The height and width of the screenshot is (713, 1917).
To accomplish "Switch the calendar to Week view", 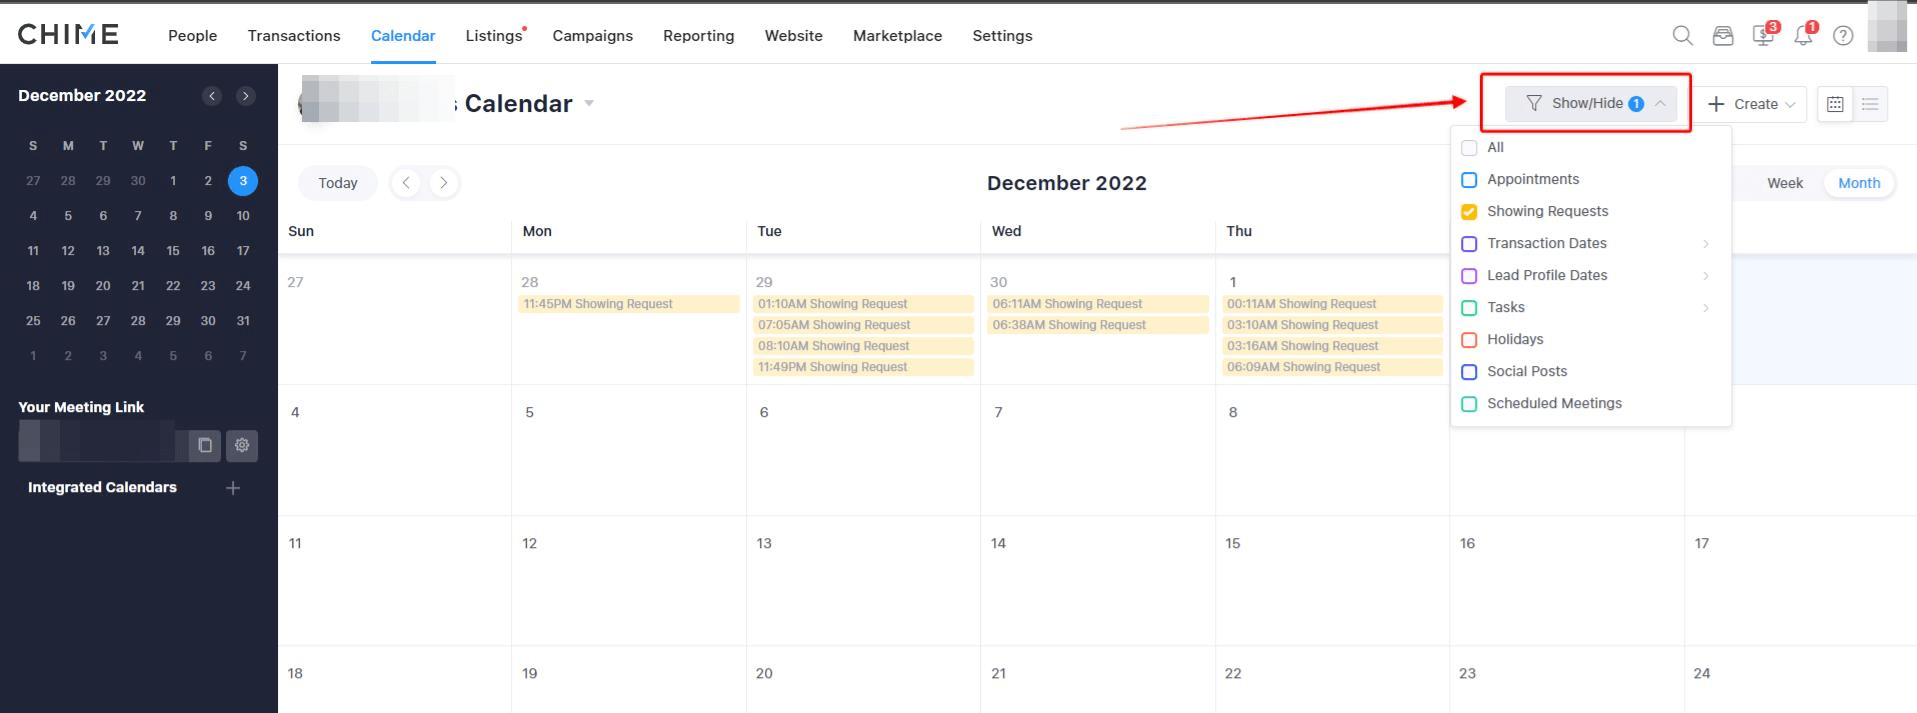I will [x=1784, y=183].
